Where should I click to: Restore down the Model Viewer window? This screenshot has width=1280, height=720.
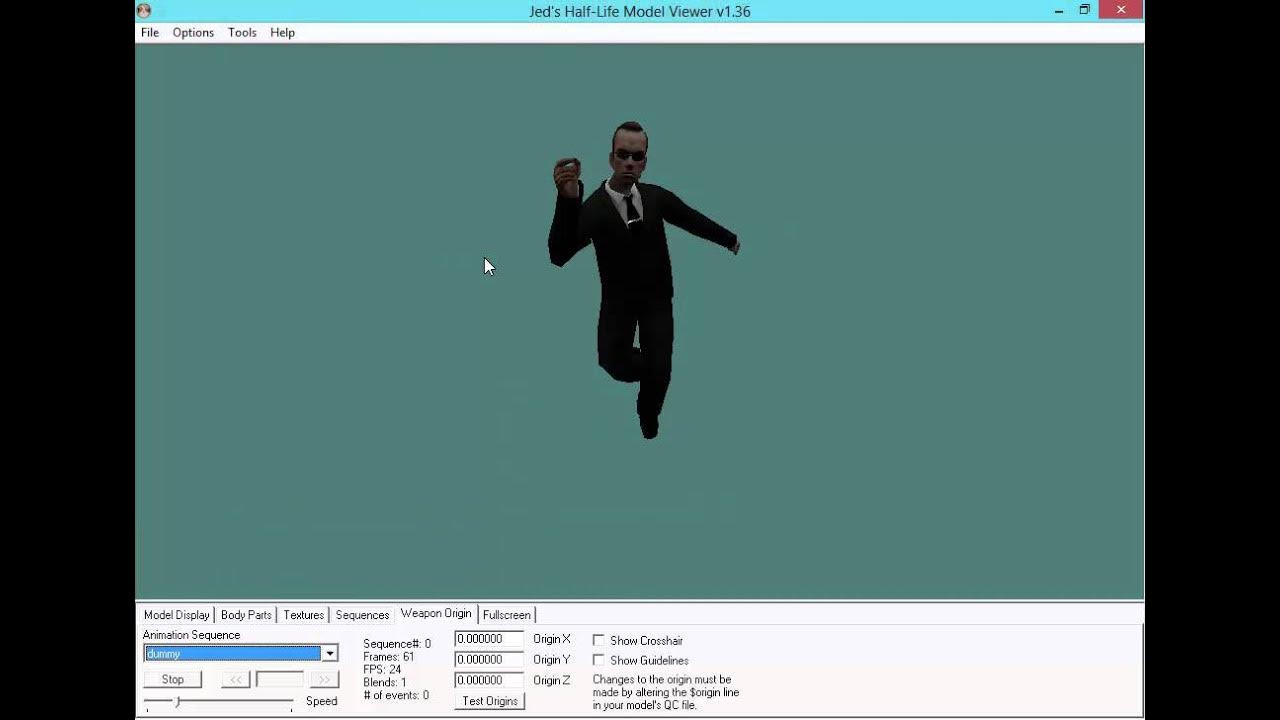coord(1084,10)
